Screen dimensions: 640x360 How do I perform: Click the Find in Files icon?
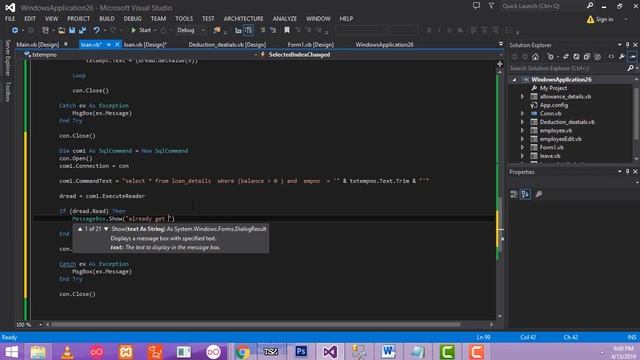pos(217,30)
